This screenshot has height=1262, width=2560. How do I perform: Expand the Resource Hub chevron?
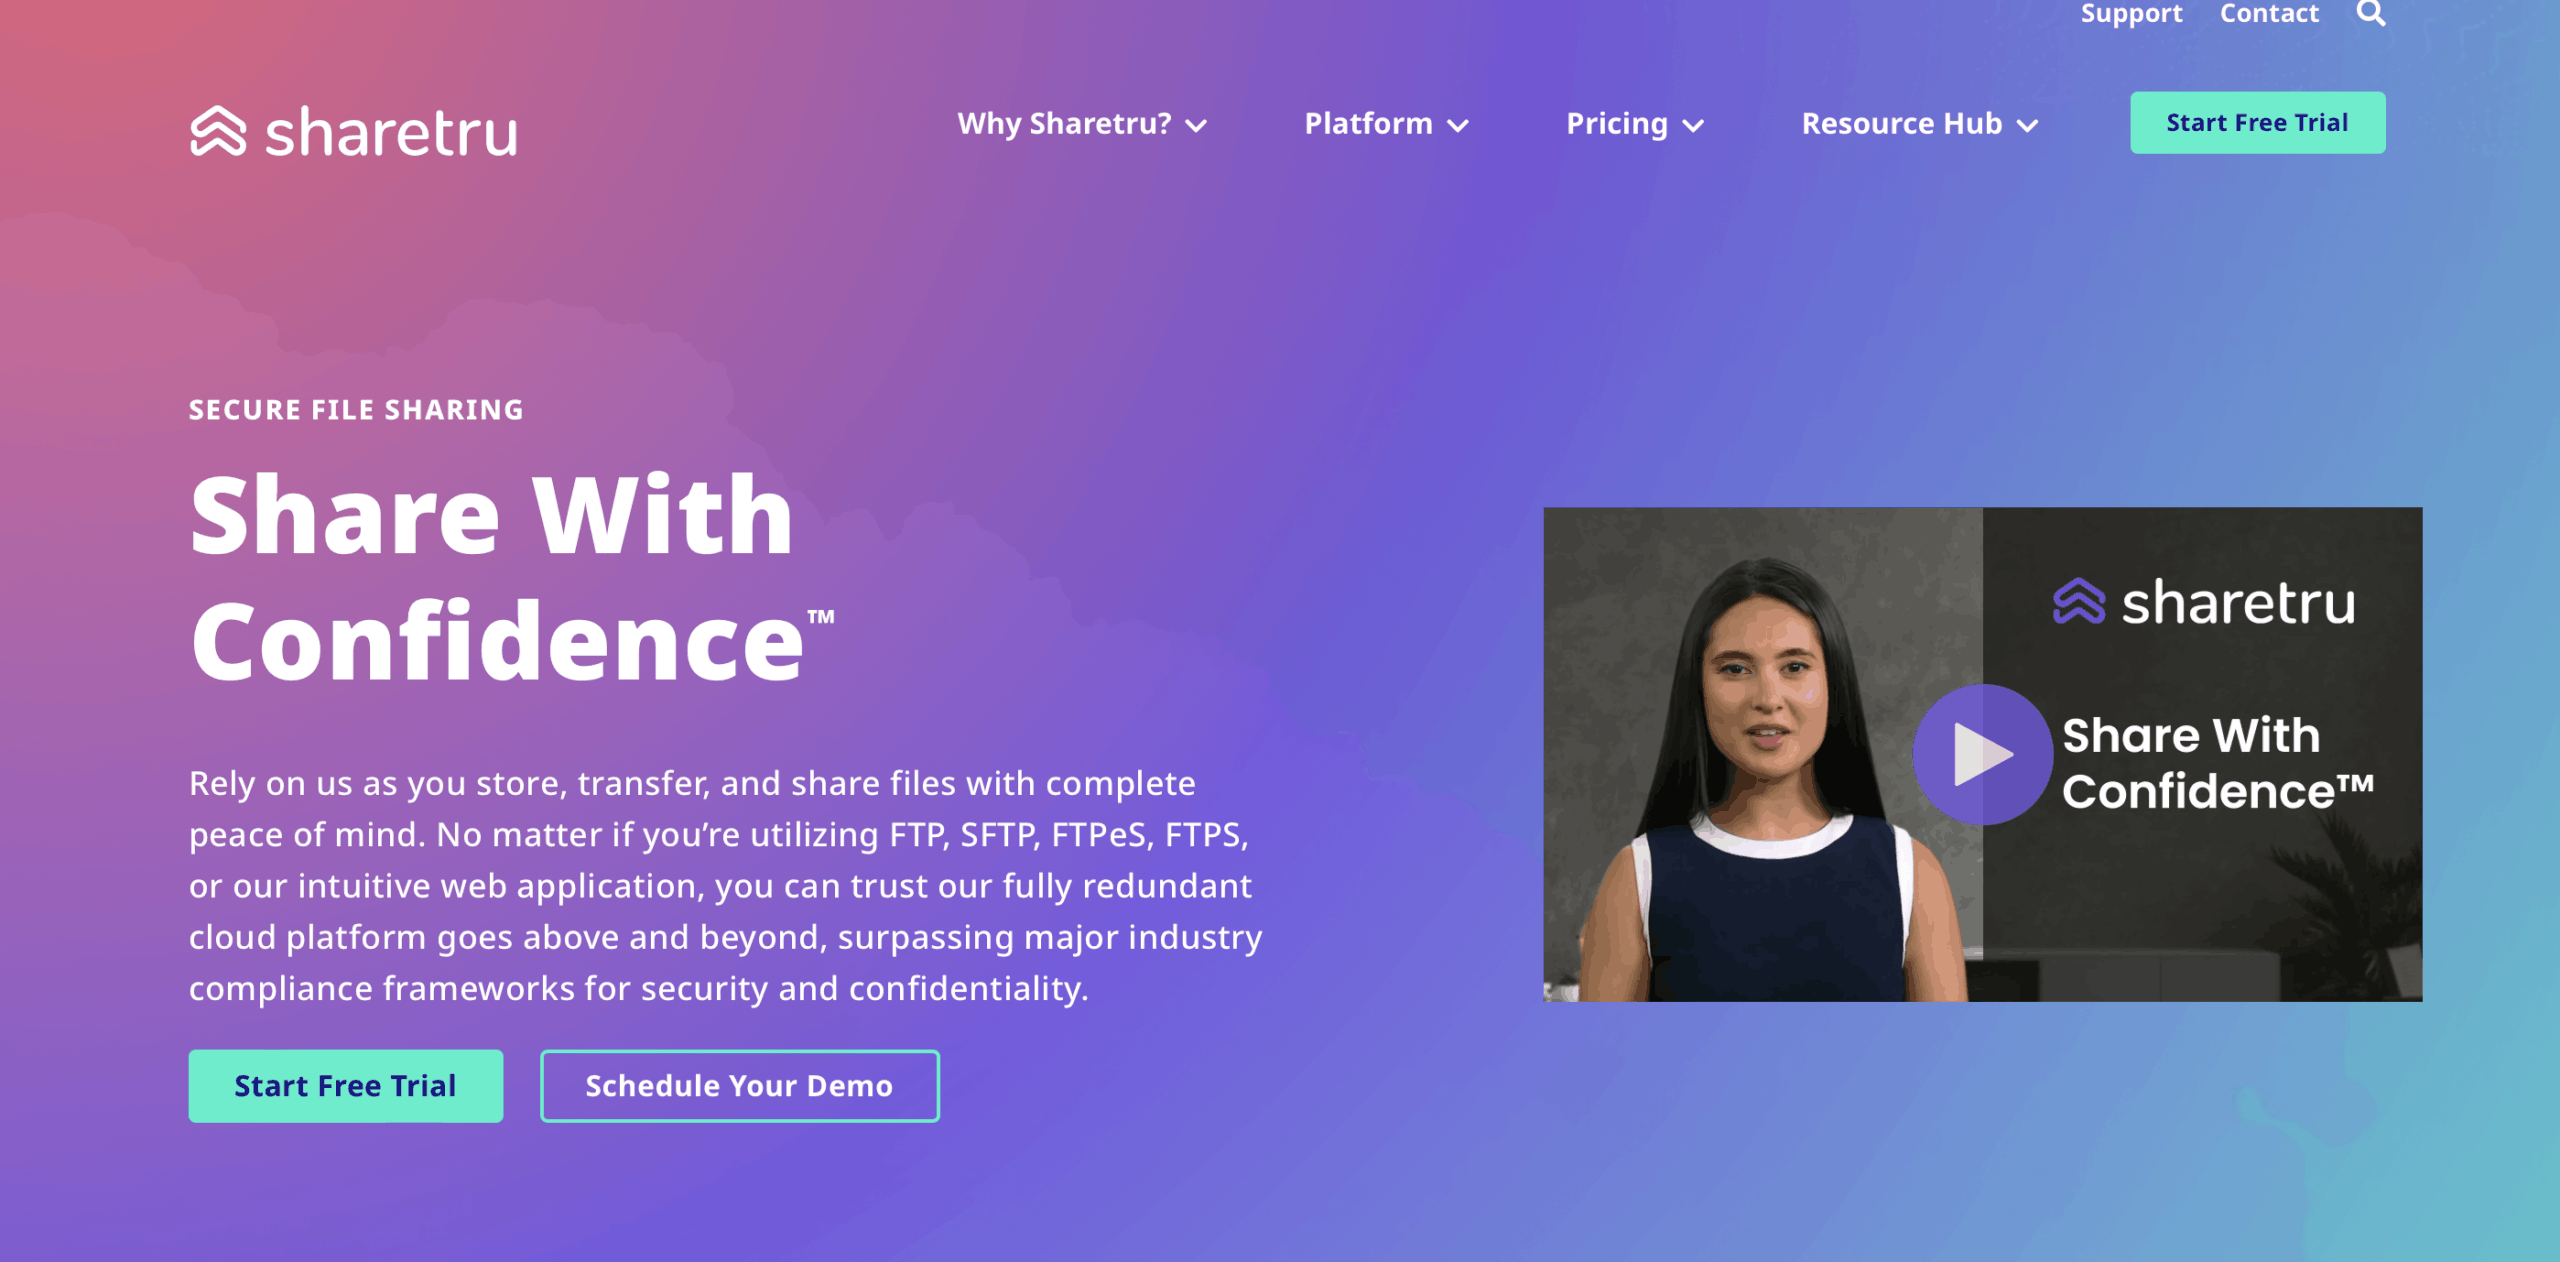[x=2027, y=126]
